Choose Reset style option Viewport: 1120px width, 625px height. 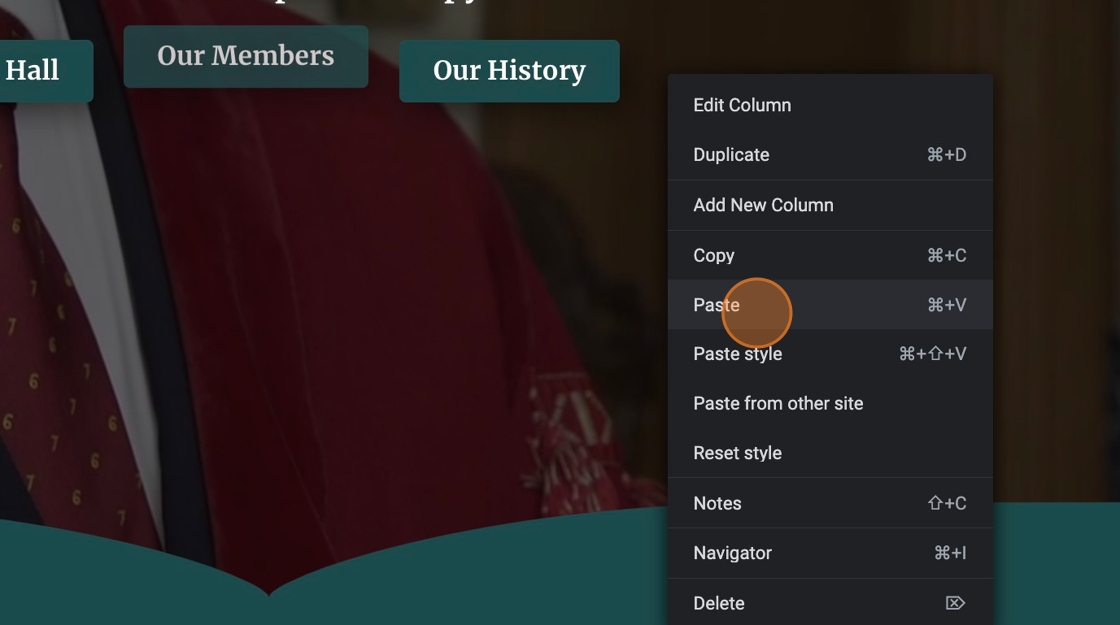[830, 453]
